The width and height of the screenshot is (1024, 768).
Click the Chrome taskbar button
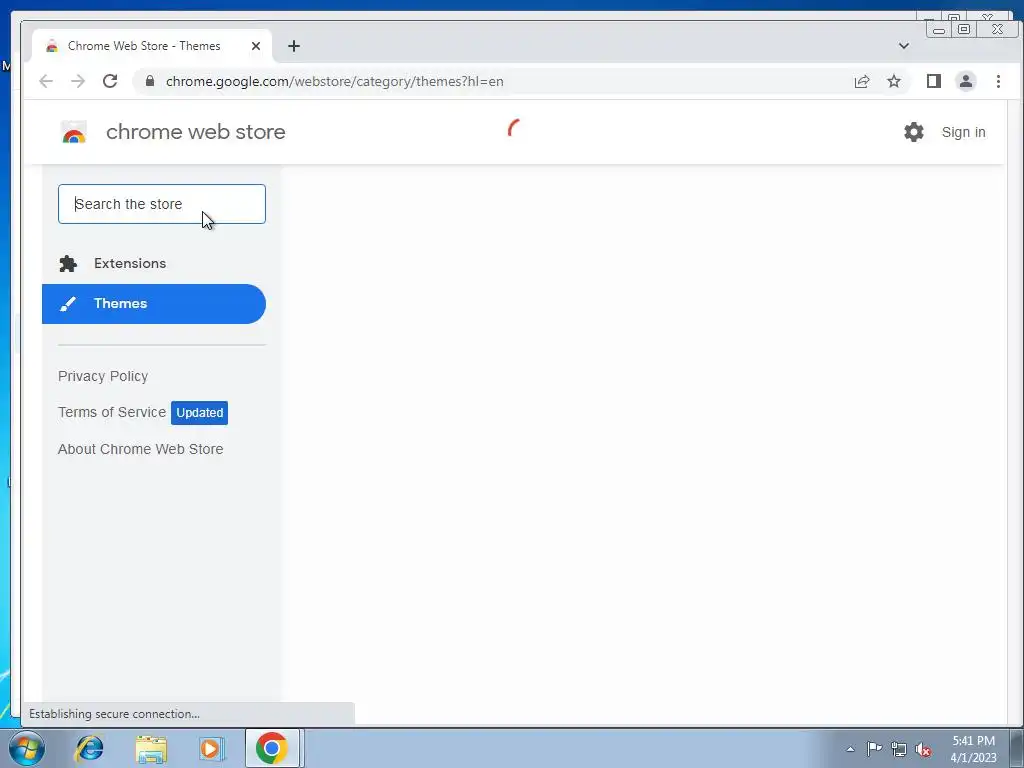[272, 748]
